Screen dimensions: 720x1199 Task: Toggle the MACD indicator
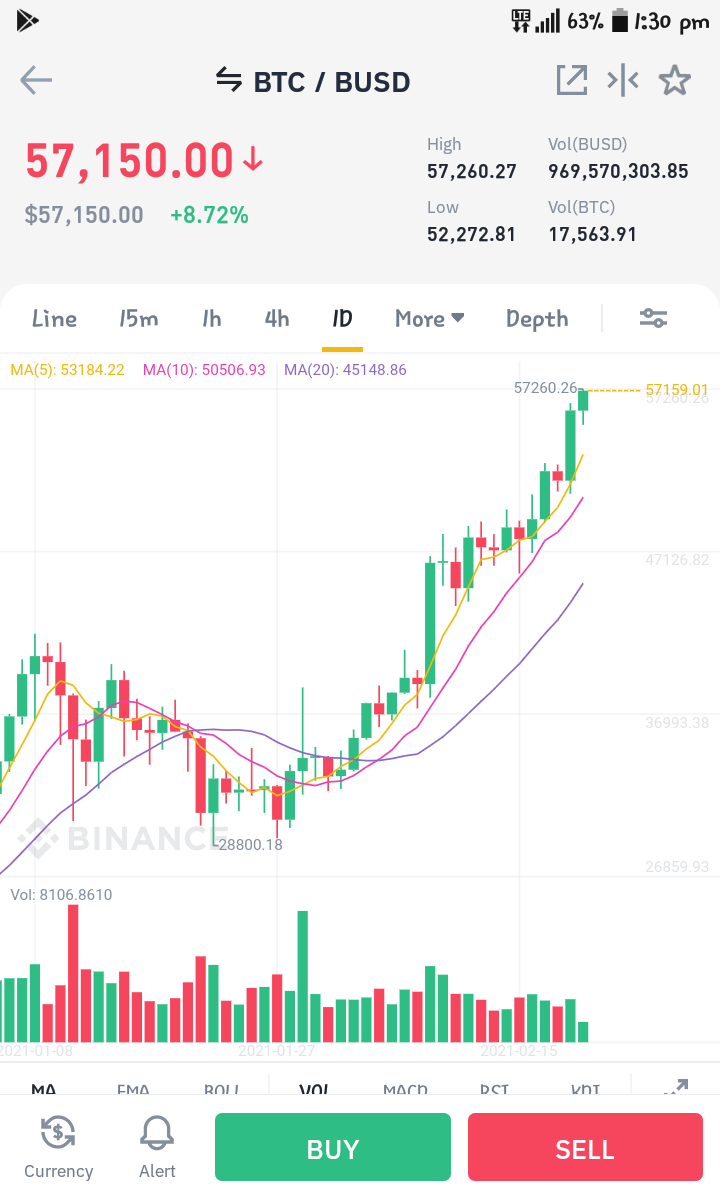[405, 1089]
